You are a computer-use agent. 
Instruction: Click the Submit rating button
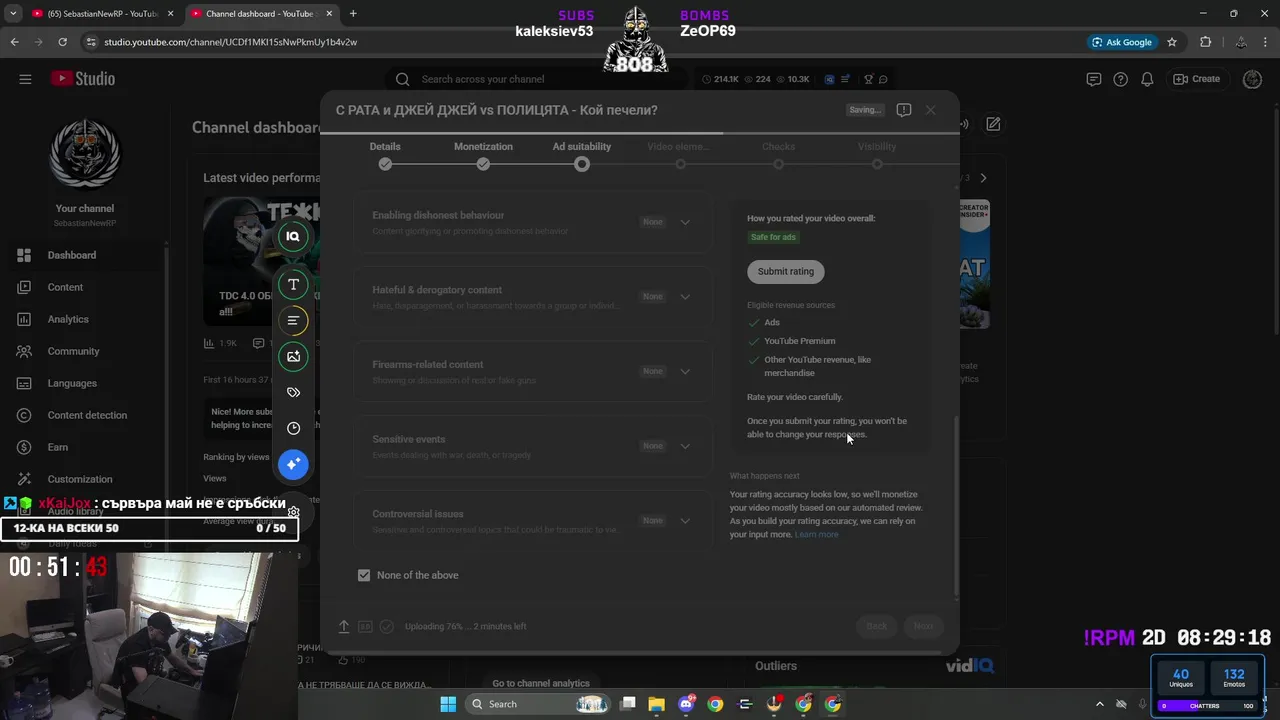point(786,271)
